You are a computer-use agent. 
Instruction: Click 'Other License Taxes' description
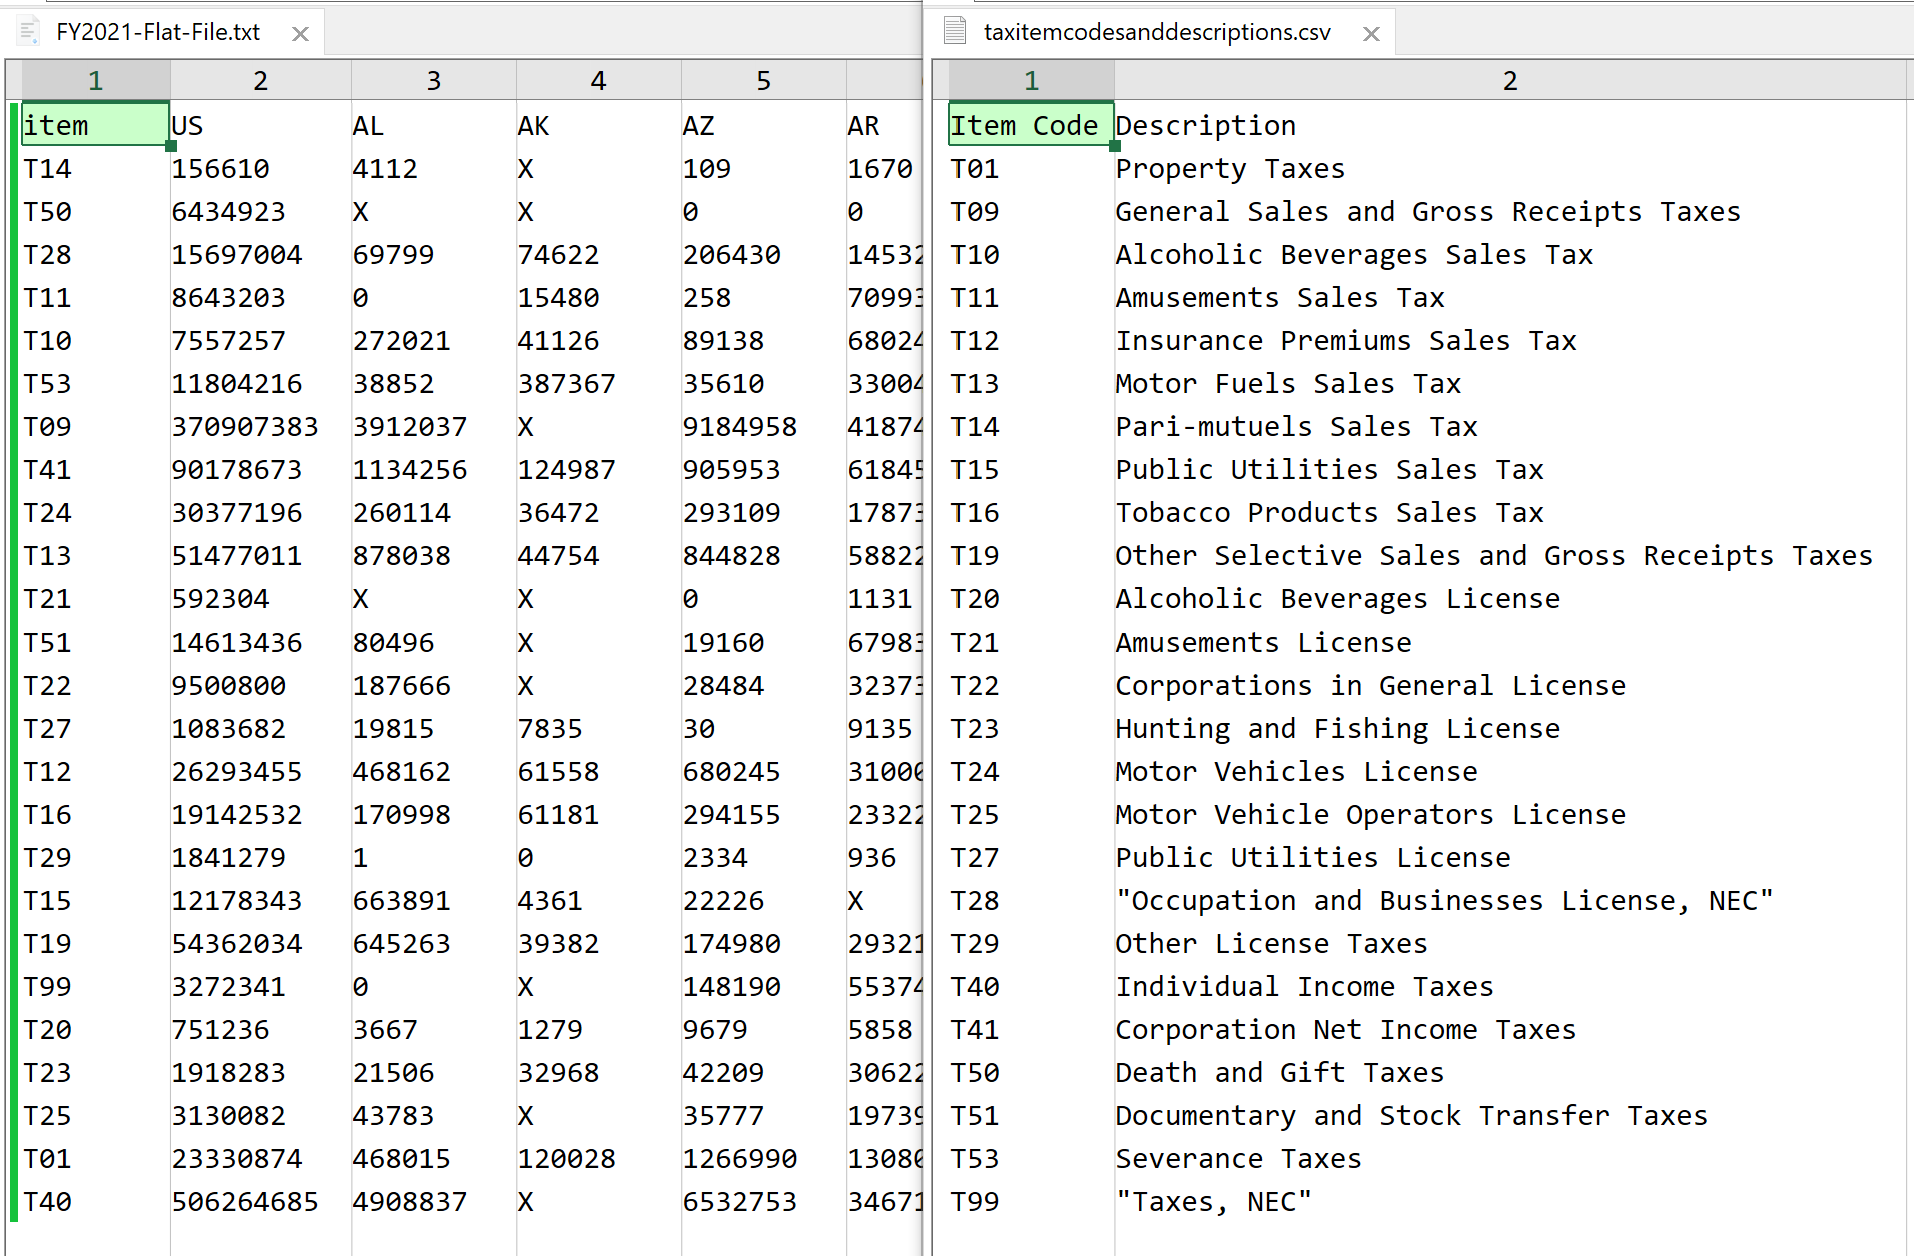1272,944
